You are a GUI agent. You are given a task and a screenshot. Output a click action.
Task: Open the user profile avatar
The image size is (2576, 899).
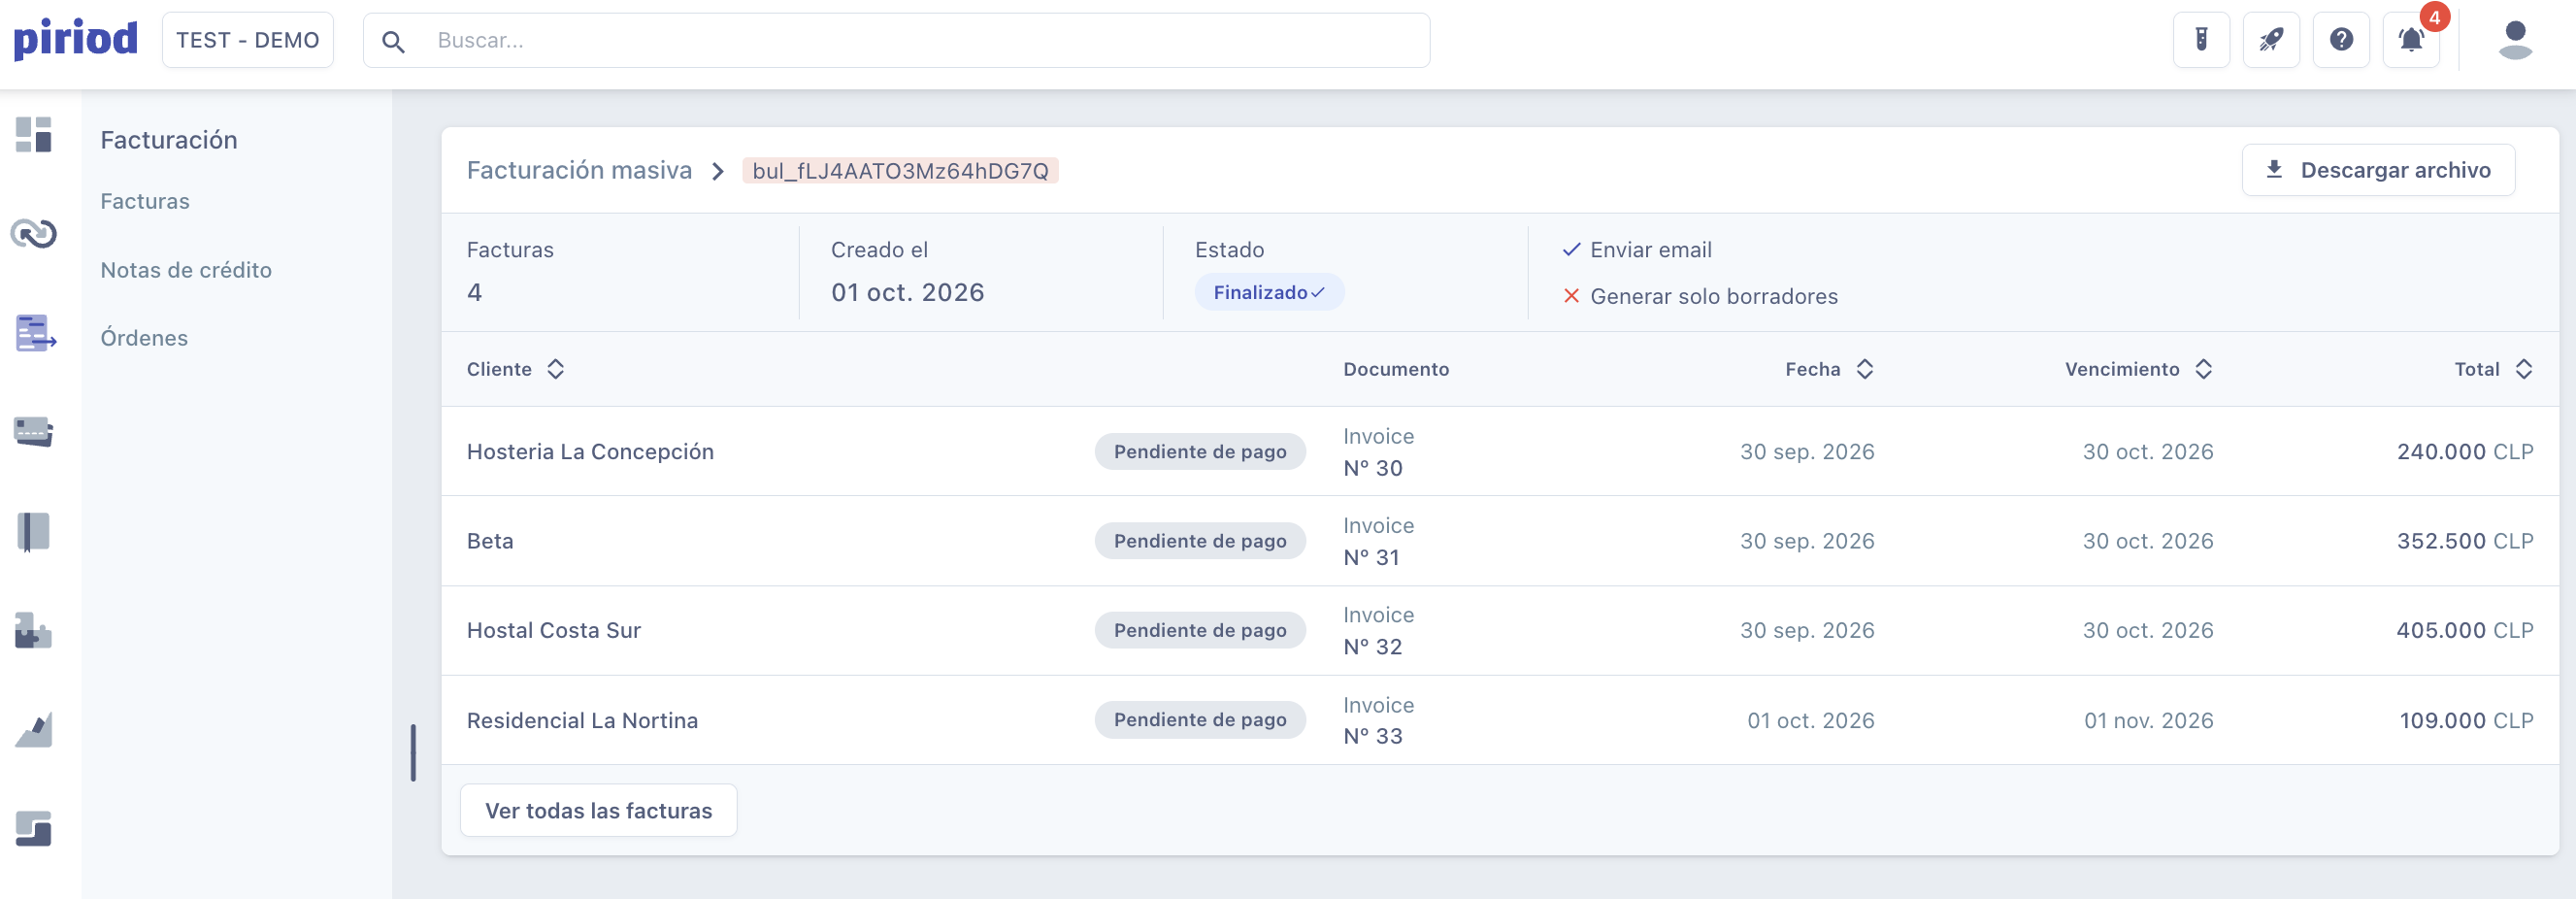tap(2515, 40)
